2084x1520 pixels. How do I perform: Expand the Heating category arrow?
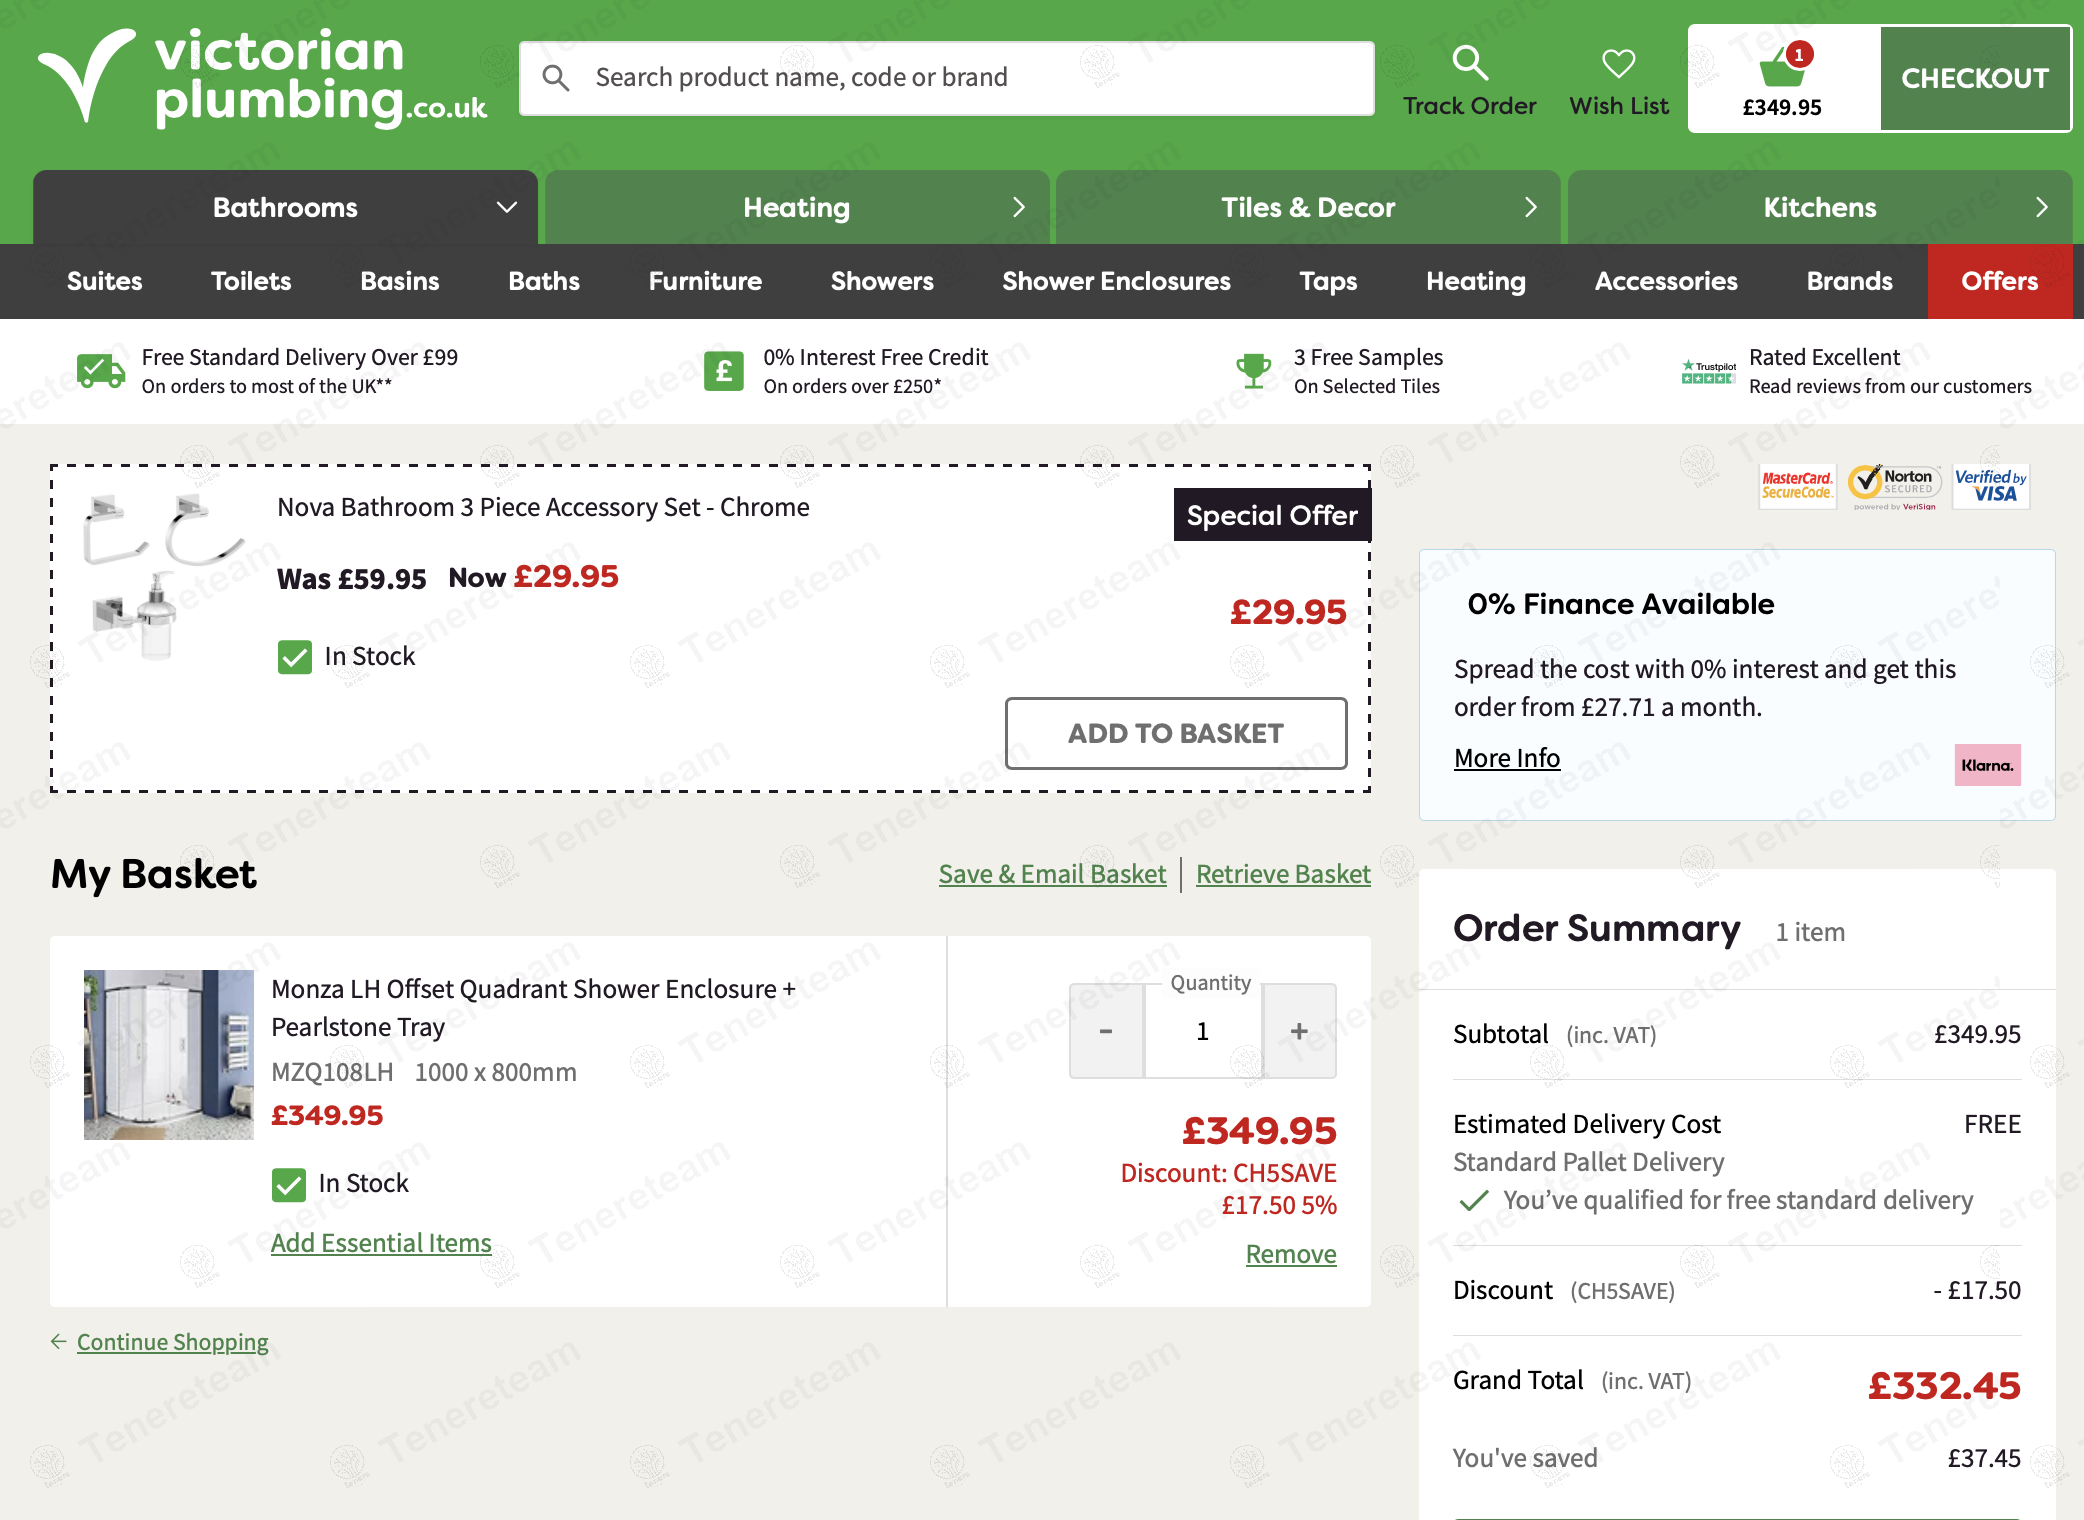pyautogui.click(x=1018, y=207)
